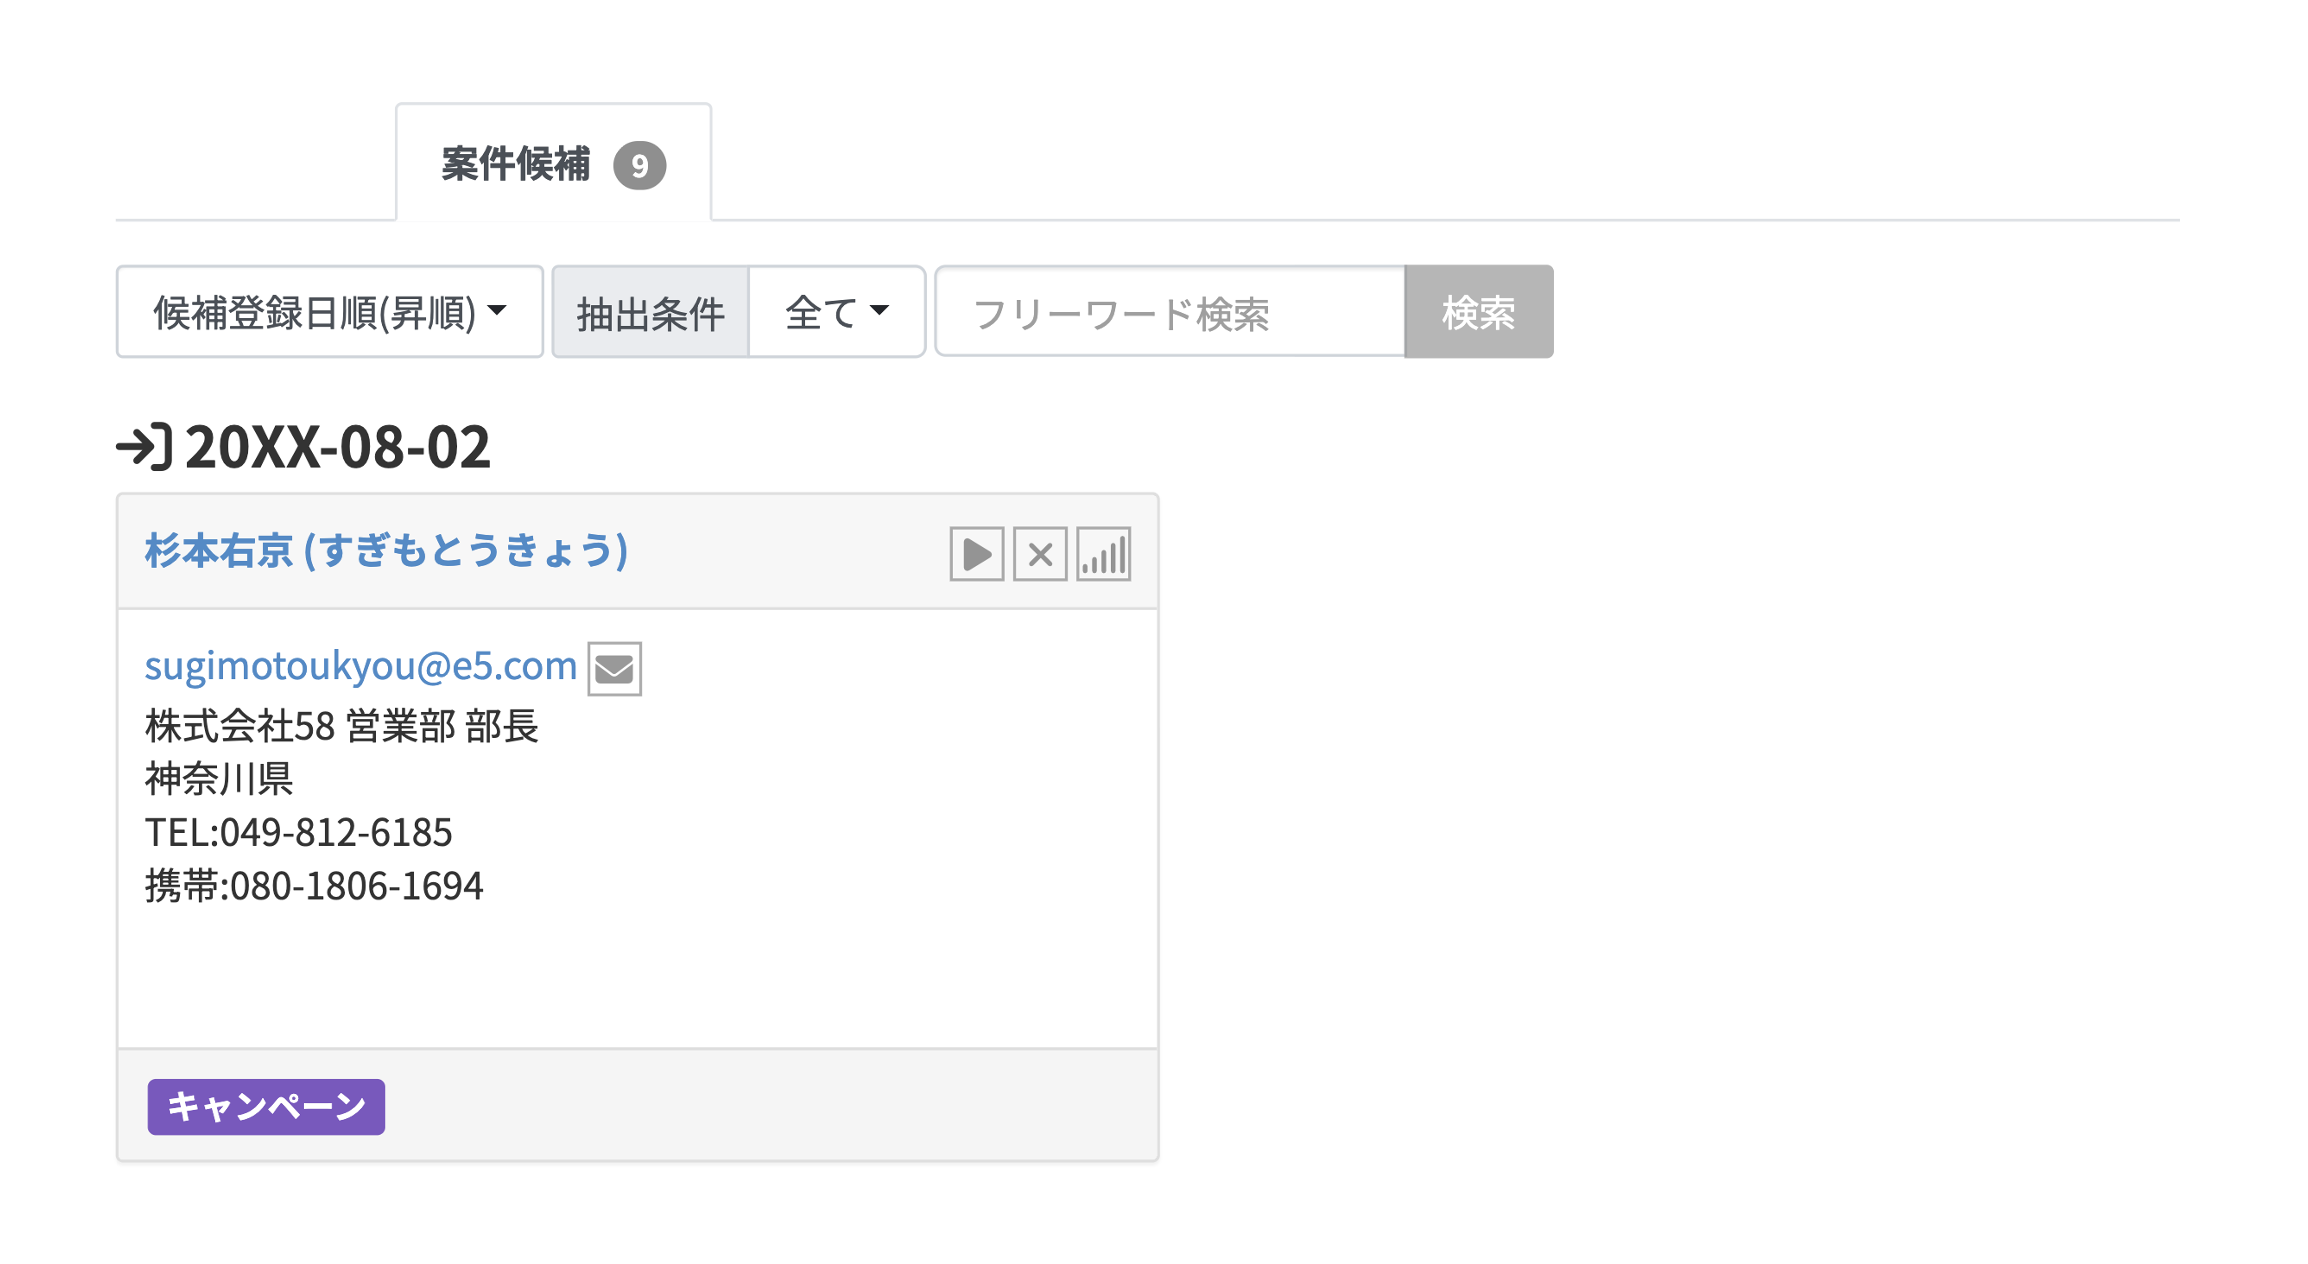Screen dimensions: 2308x1264
Task: Click the 株式会社58 営業部 部長 company line
Action: (342, 726)
